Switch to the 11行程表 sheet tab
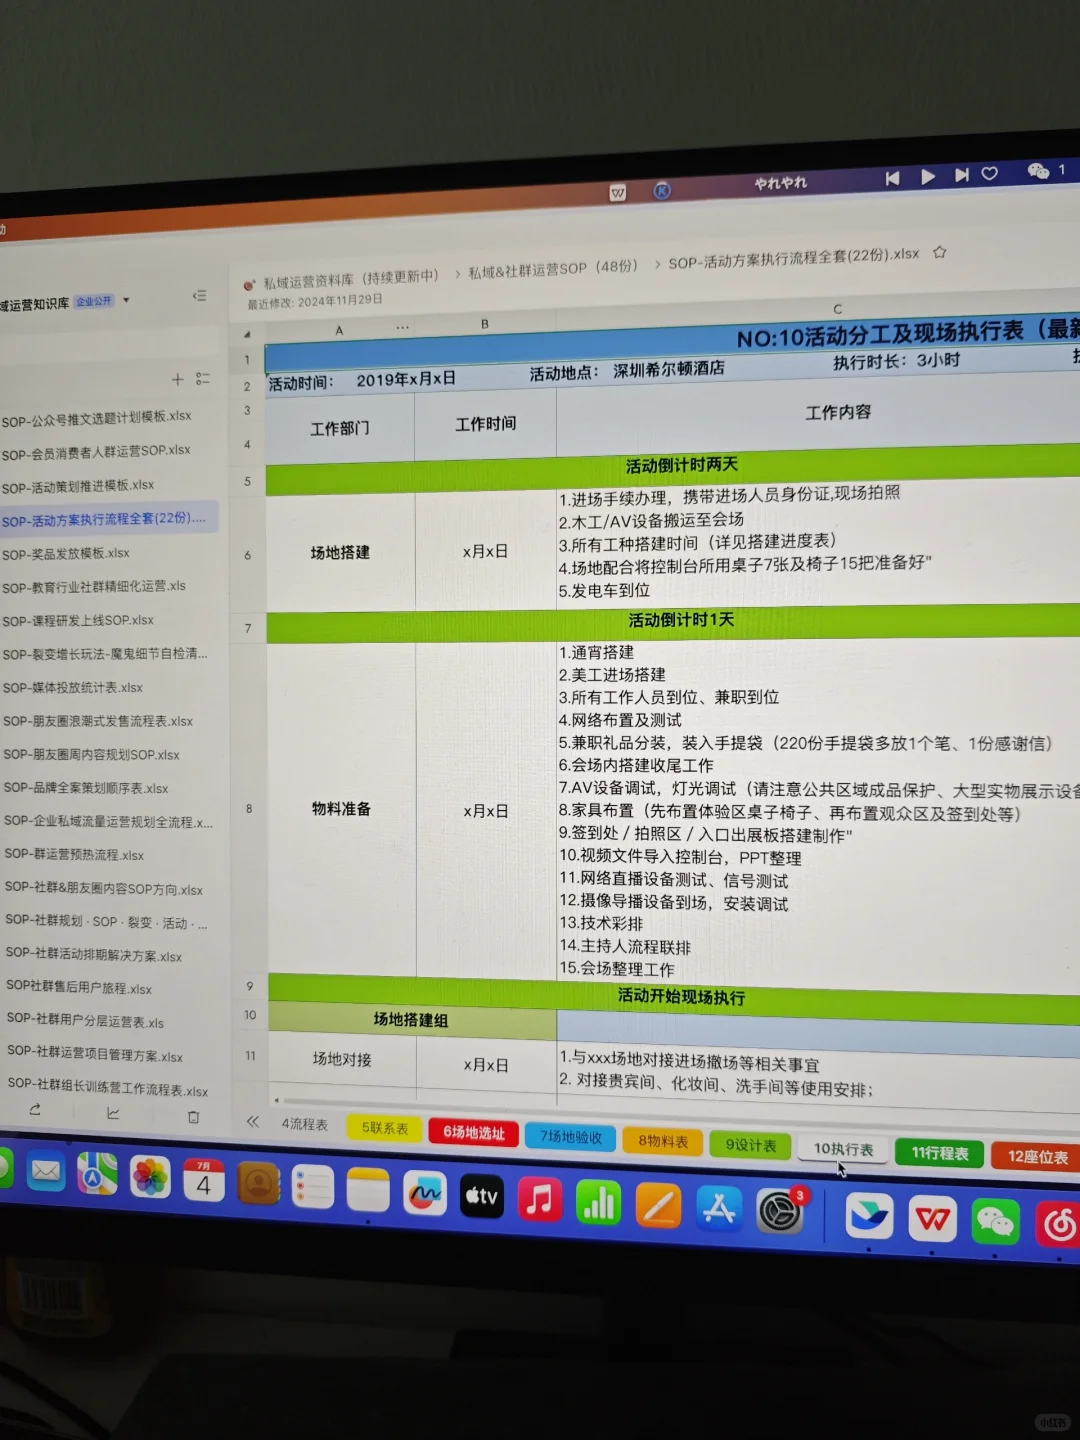The width and height of the screenshot is (1080, 1440). 939,1152
